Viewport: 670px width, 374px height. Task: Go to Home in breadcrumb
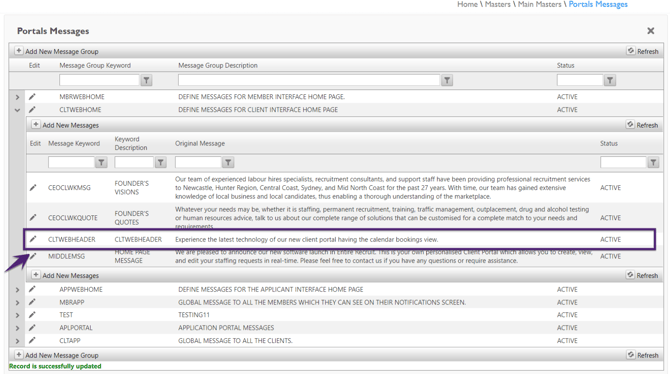tap(467, 4)
